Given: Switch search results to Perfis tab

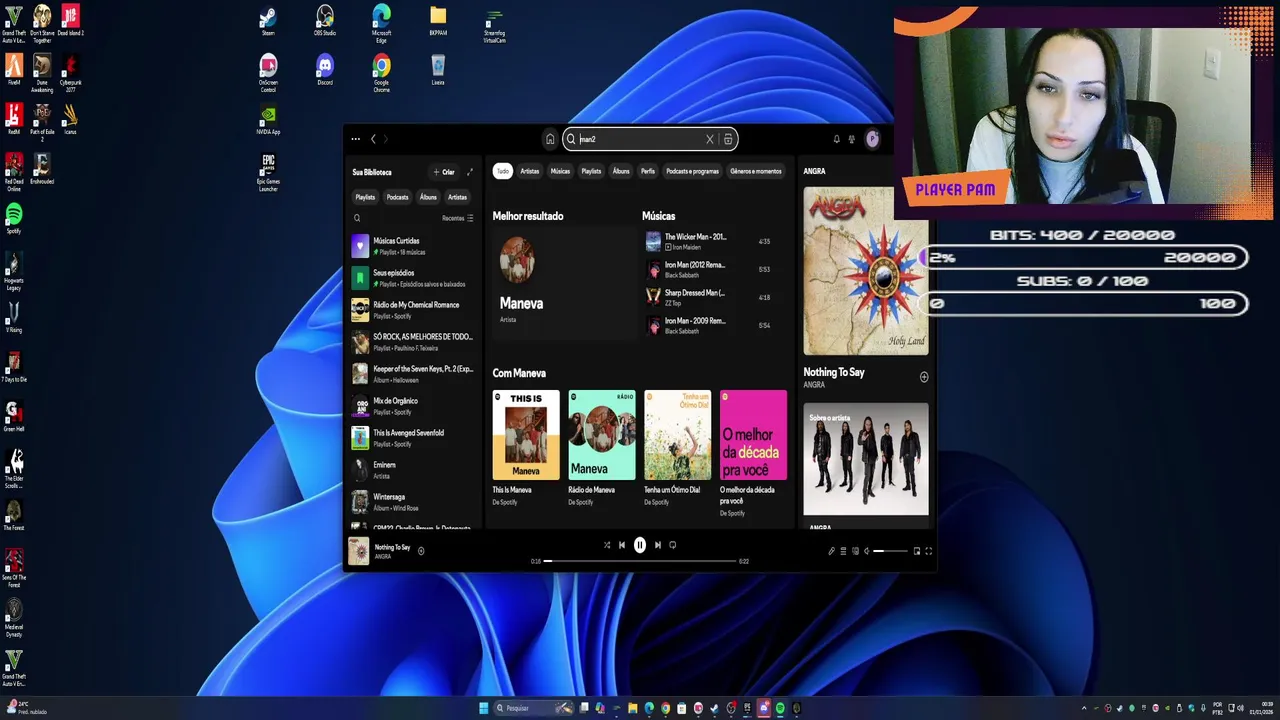Looking at the screenshot, I should 648,171.
